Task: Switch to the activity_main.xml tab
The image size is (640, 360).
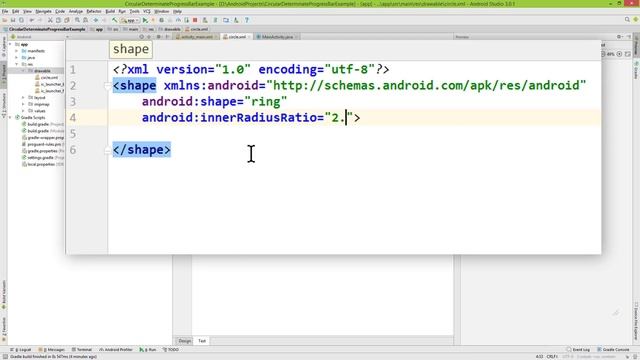Action: [x=196, y=37]
